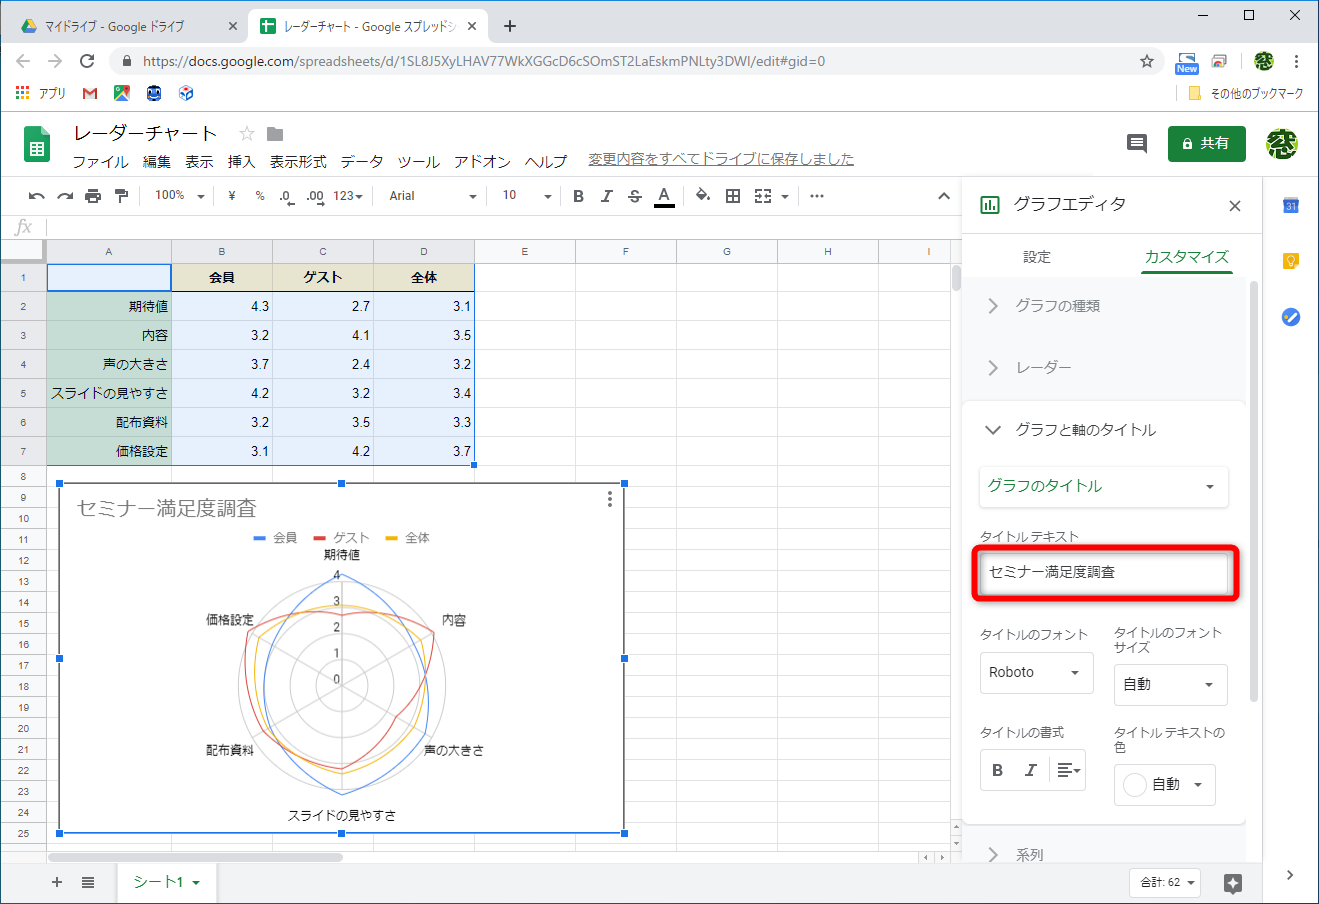Click the 変更内容をすべてドライブに保存しました link
This screenshot has height=904, width=1319.
point(721,160)
